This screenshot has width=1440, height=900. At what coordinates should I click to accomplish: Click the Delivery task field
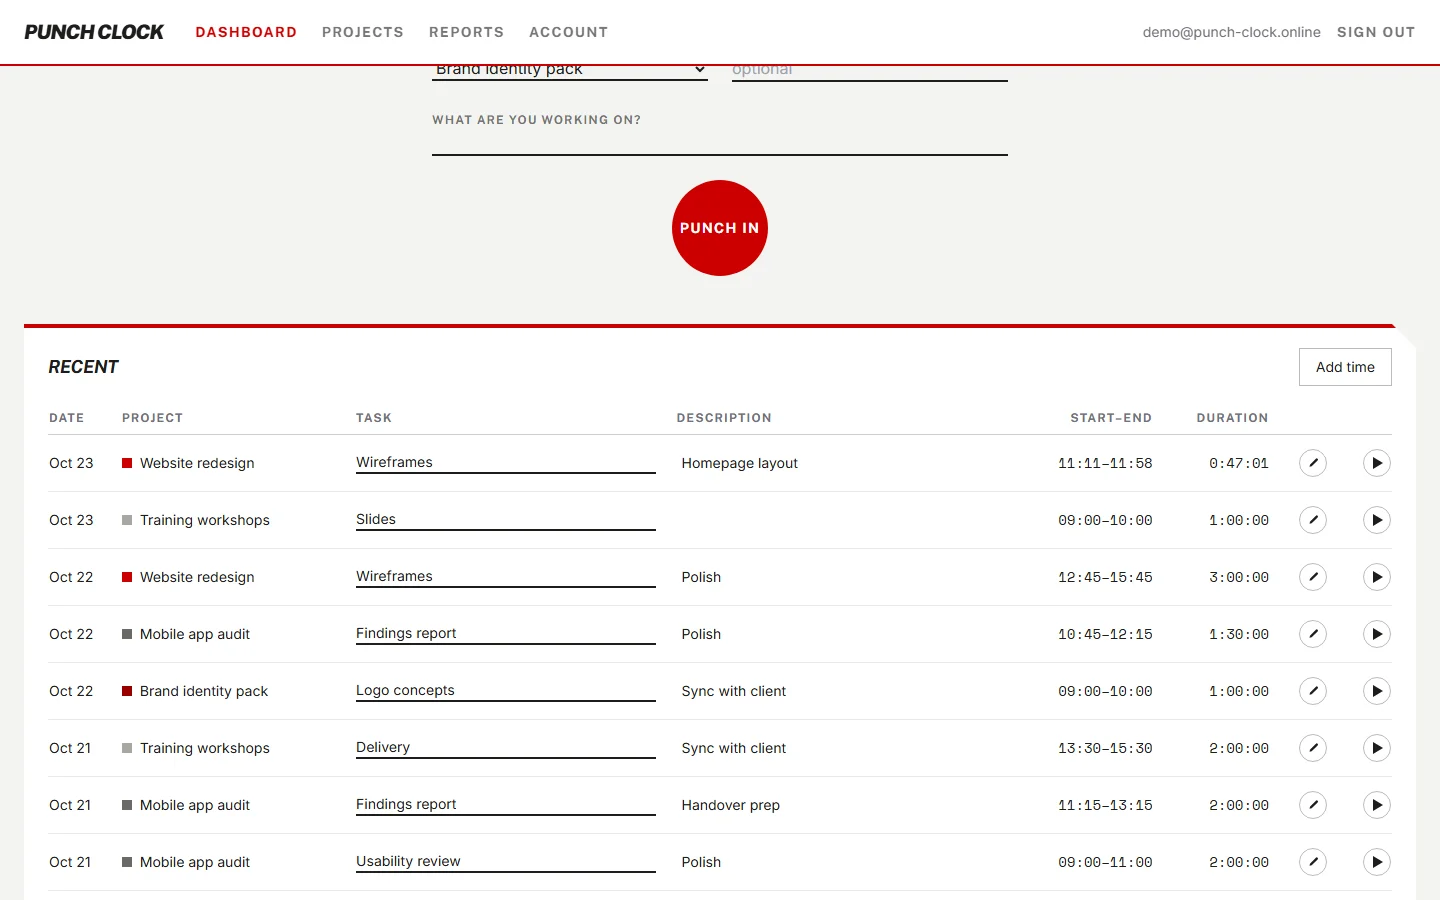click(506, 748)
